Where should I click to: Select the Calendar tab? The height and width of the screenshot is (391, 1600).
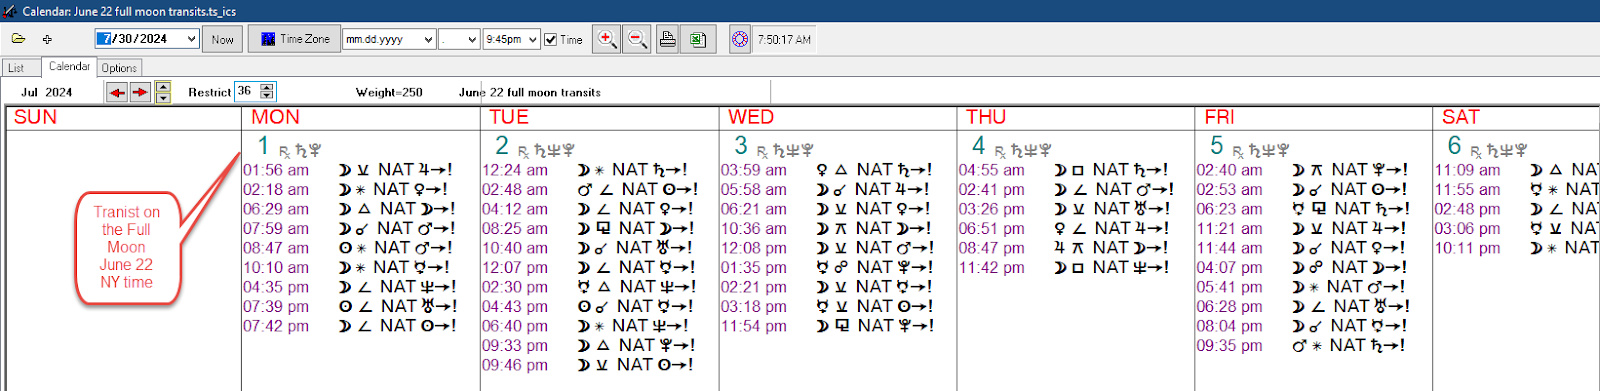pyautogui.click(x=69, y=66)
